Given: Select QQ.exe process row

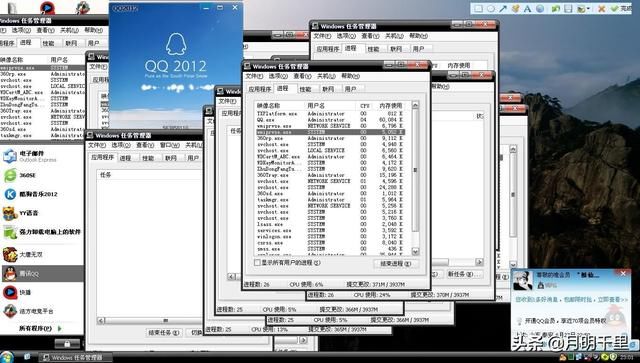Looking at the screenshot, I should [x=330, y=120].
